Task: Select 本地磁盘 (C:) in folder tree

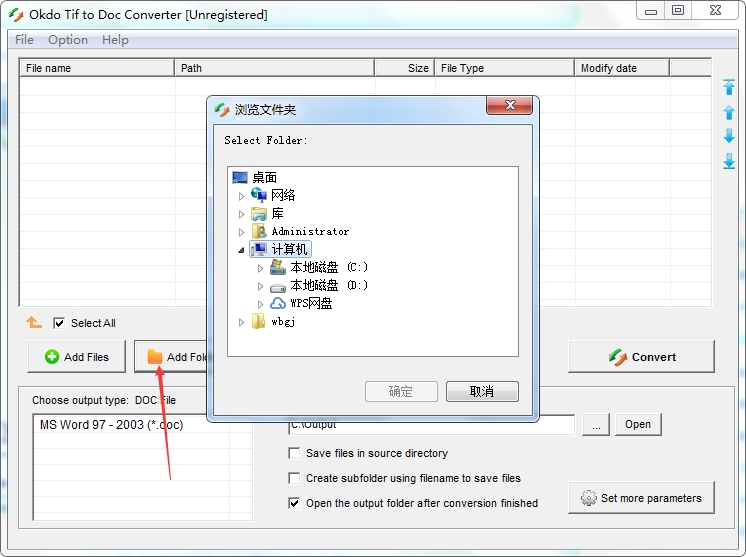Action: [x=329, y=267]
